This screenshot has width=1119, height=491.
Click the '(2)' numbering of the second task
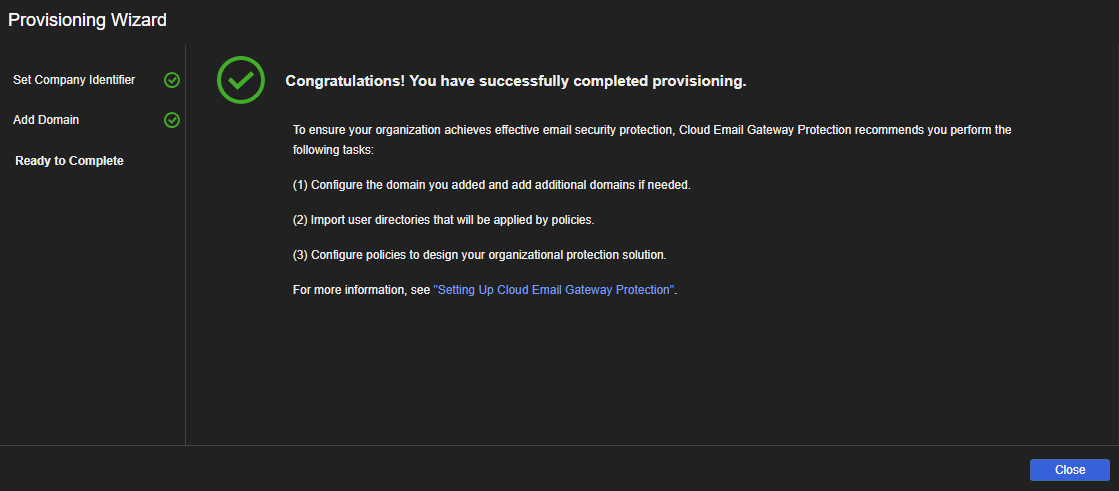[x=300, y=220]
